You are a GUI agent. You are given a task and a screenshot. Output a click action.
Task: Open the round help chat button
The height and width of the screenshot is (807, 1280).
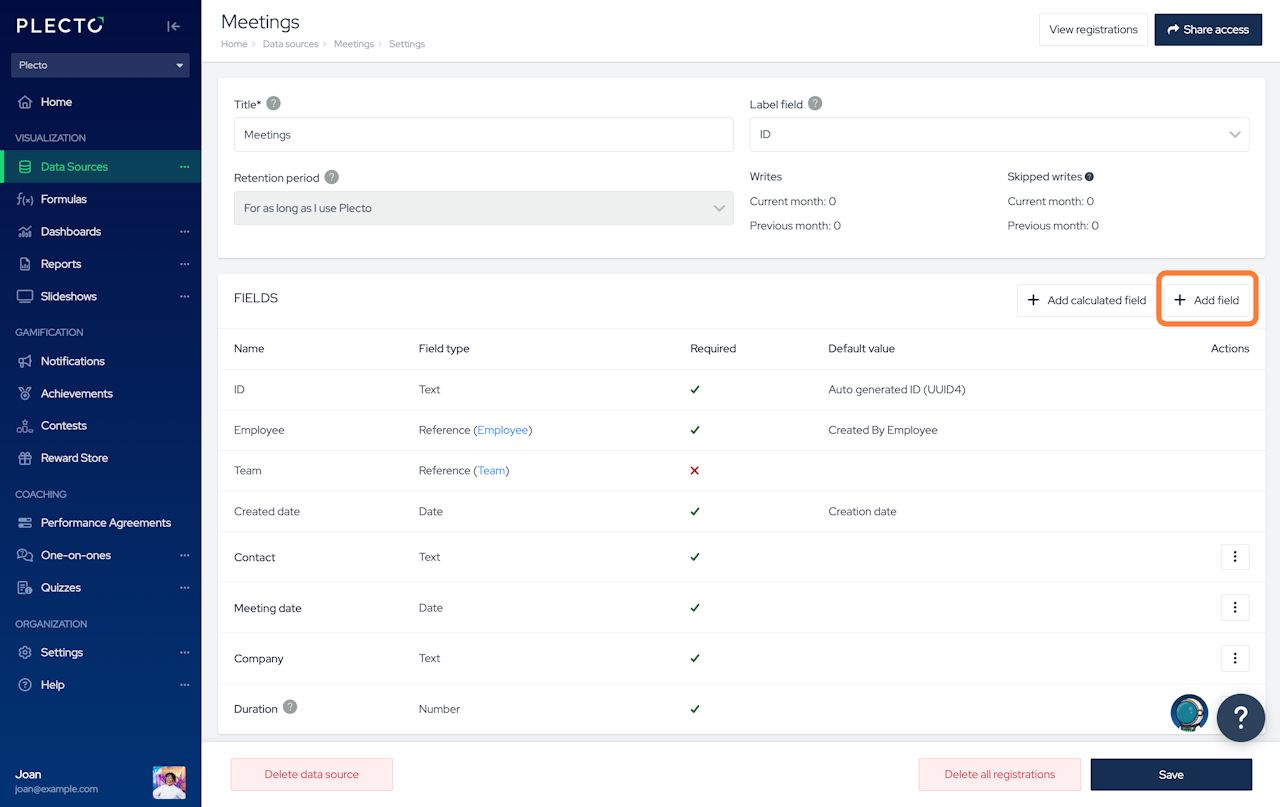[1240, 717]
